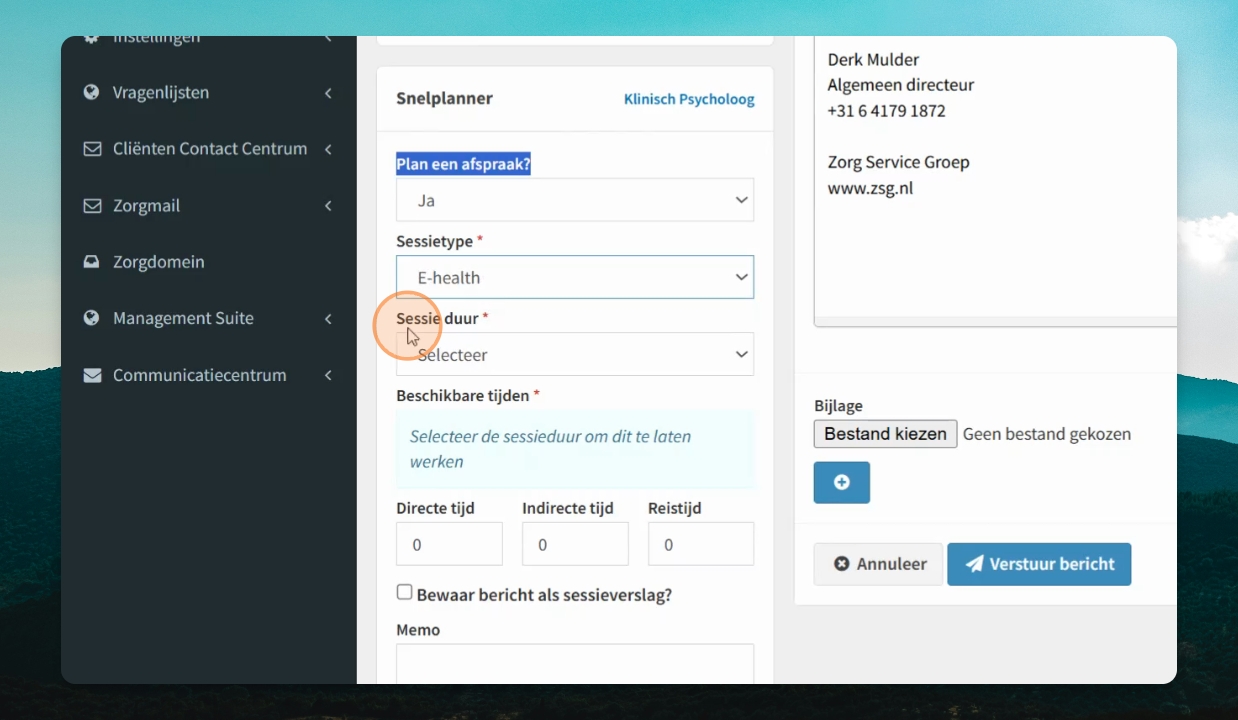The height and width of the screenshot is (720, 1238).
Task: Click the blue plus button under Bijlage
Action: click(x=842, y=482)
